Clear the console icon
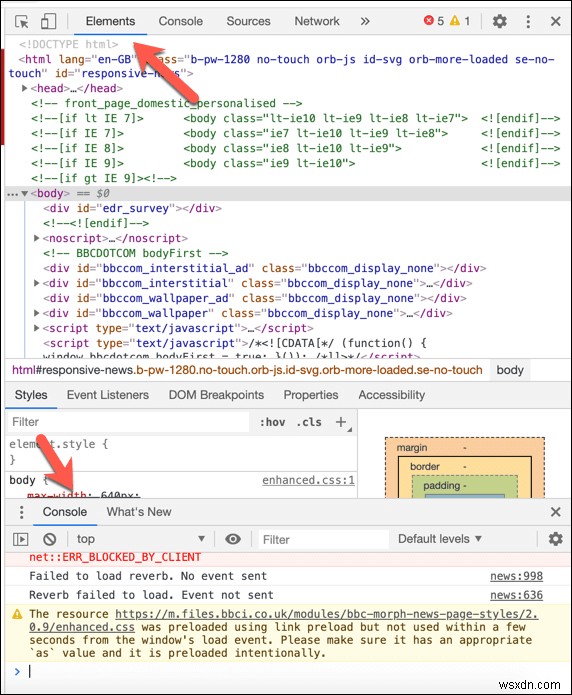The height and width of the screenshot is (695, 572). tap(50, 539)
